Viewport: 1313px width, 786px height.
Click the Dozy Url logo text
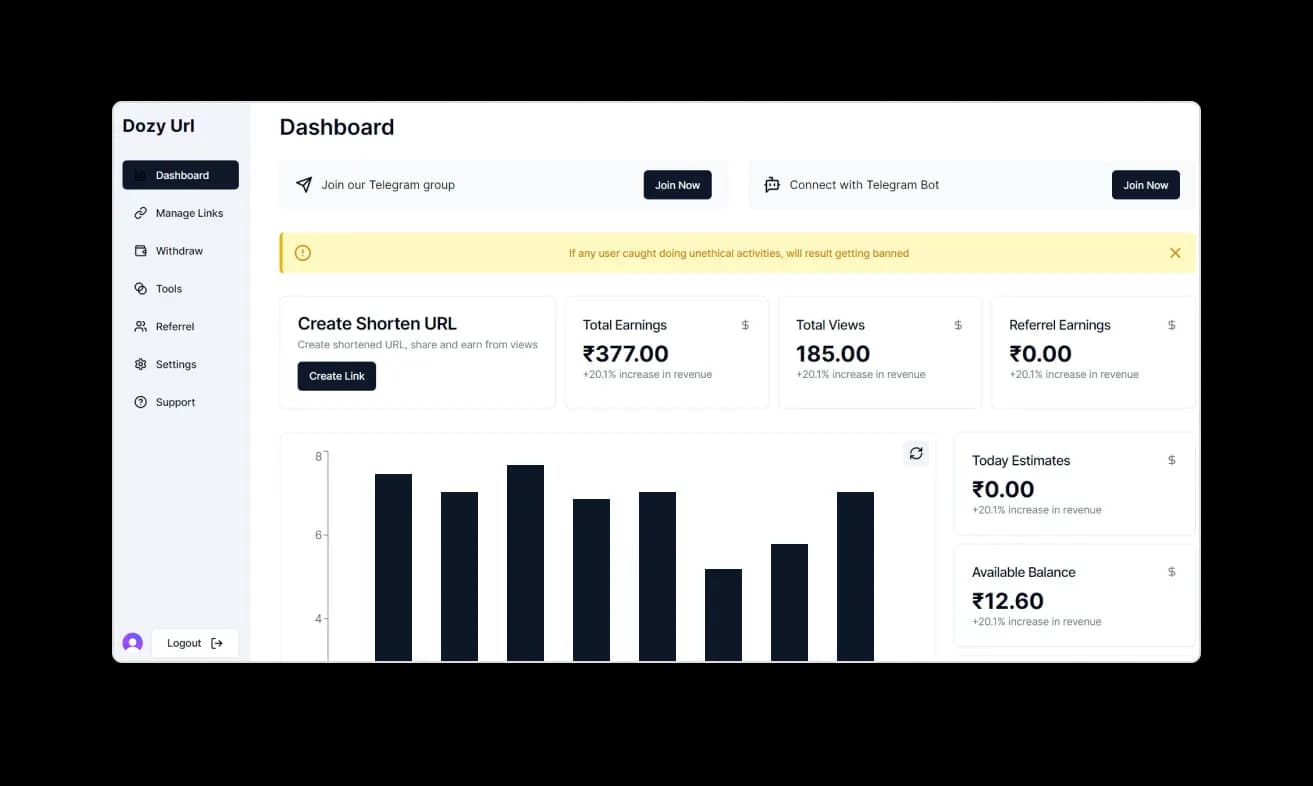coord(159,126)
